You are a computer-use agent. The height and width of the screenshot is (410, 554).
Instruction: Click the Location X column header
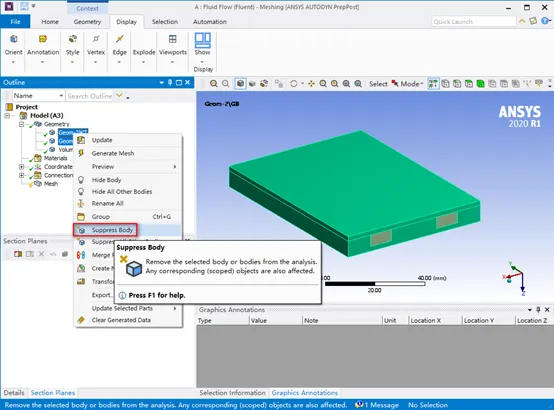coord(426,321)
